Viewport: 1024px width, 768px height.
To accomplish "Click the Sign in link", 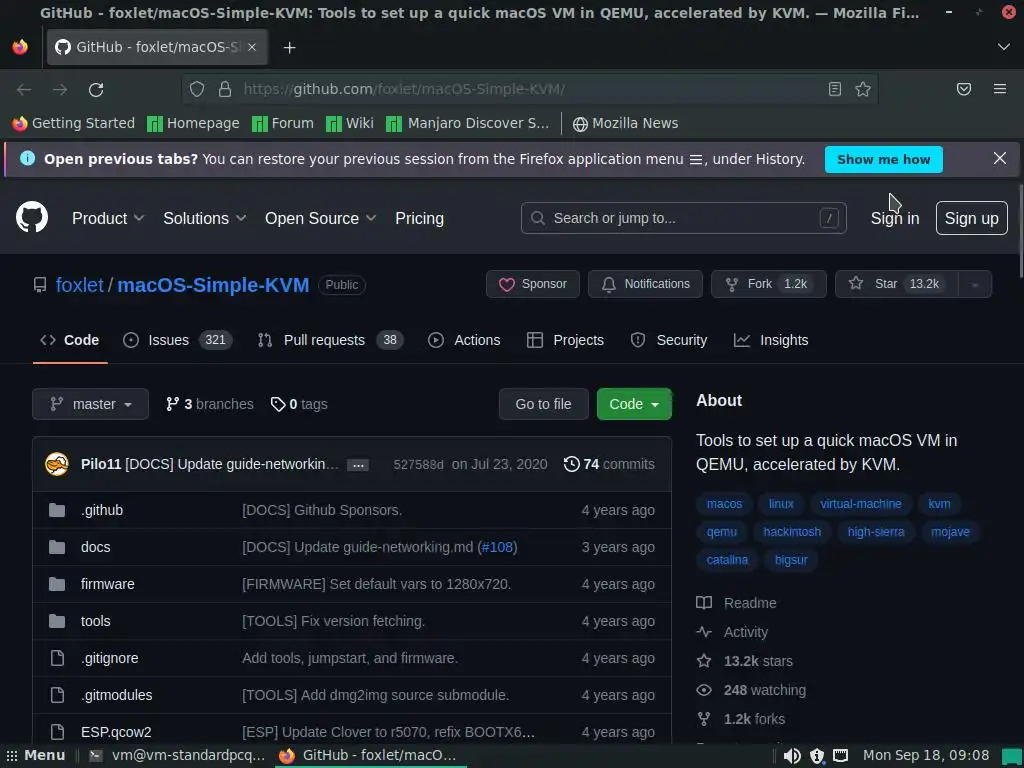I will pos(895,218).
